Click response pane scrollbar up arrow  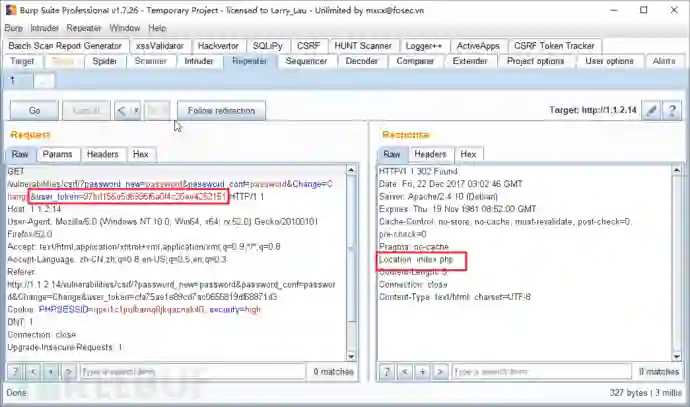tap(677, 170)
